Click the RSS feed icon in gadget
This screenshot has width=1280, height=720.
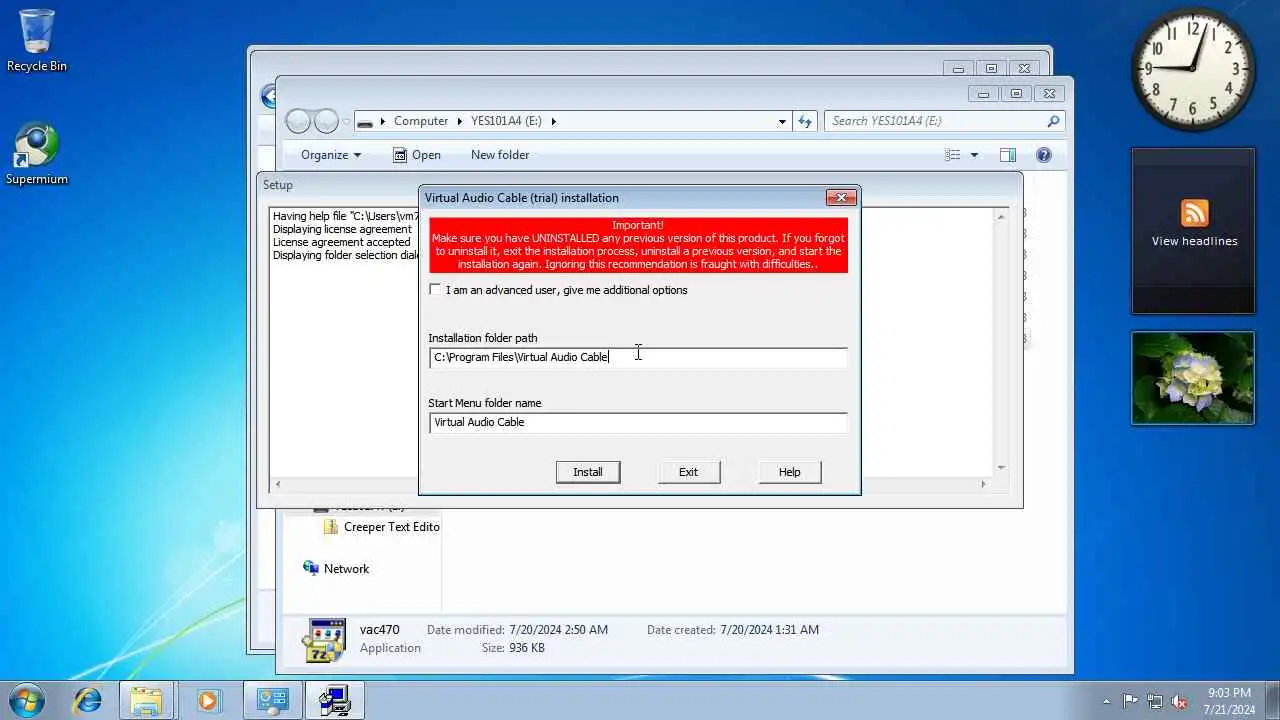(x=1194, y=213)
